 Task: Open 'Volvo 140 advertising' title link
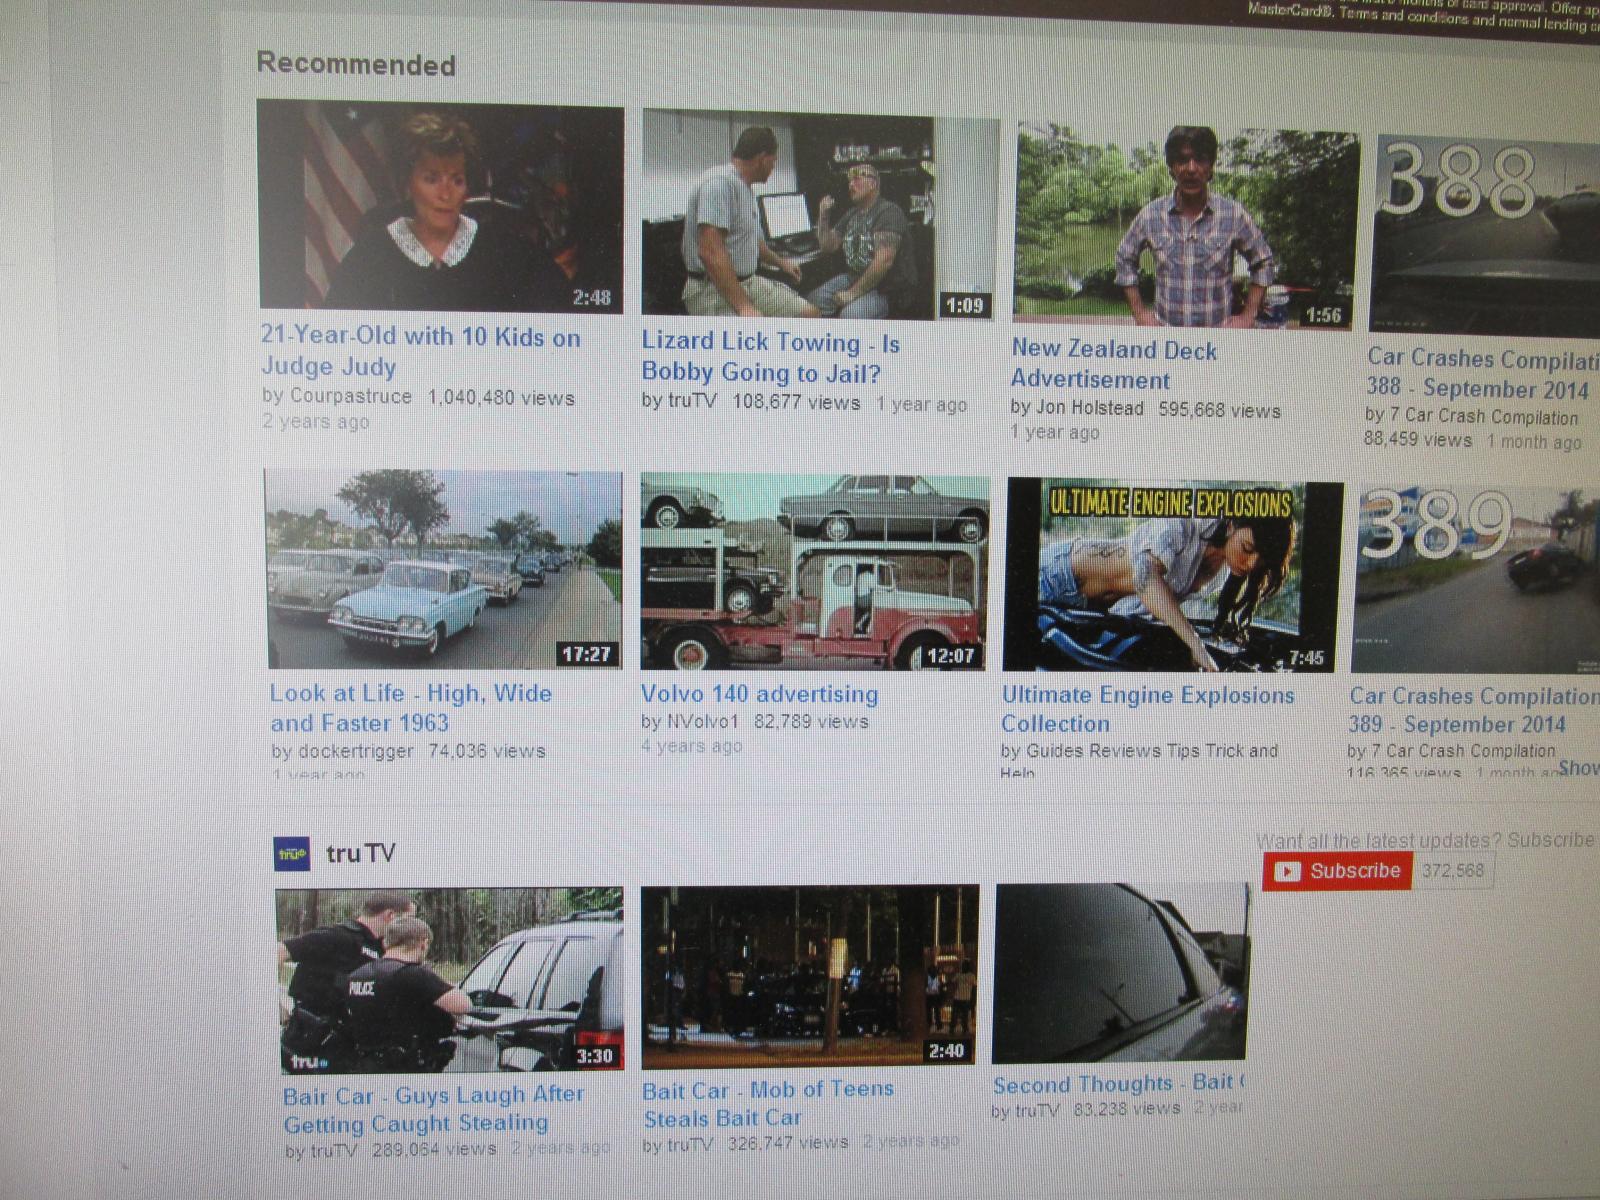pos(759,694)
